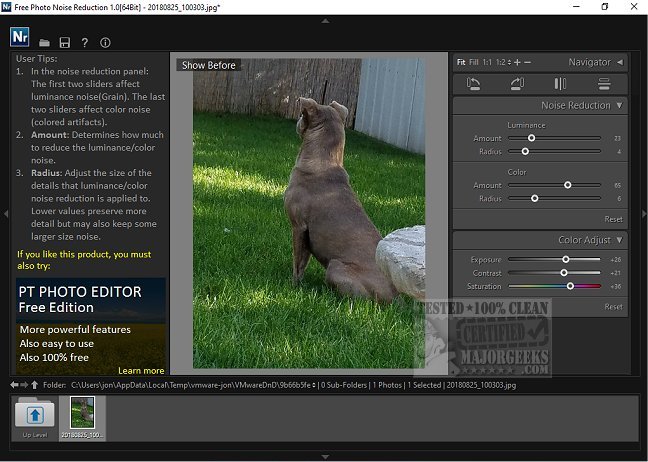
Task: Rotate the image clockwise
Action: (517, 84)
